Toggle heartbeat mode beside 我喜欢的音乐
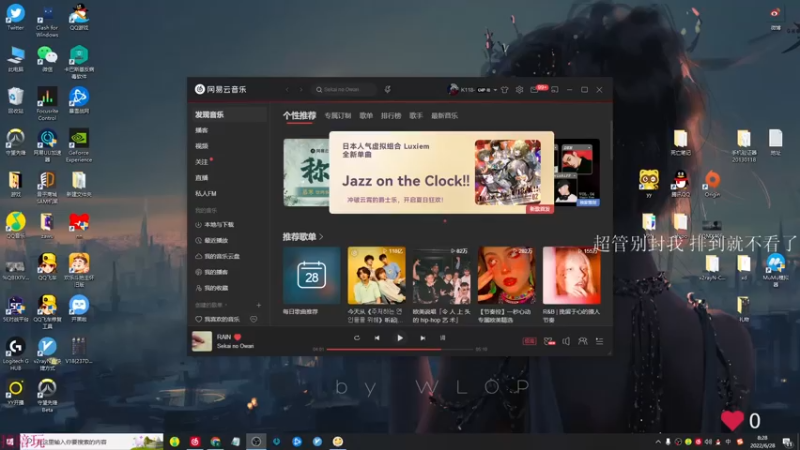This screenshot has height=450, width=800. pos(254,319)
